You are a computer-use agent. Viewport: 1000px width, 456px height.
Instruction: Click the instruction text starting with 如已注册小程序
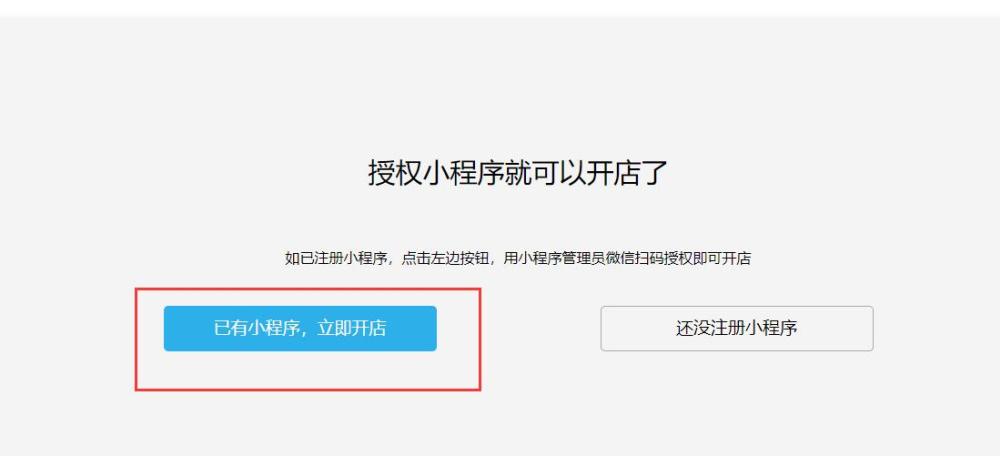[x=517, y=258]
